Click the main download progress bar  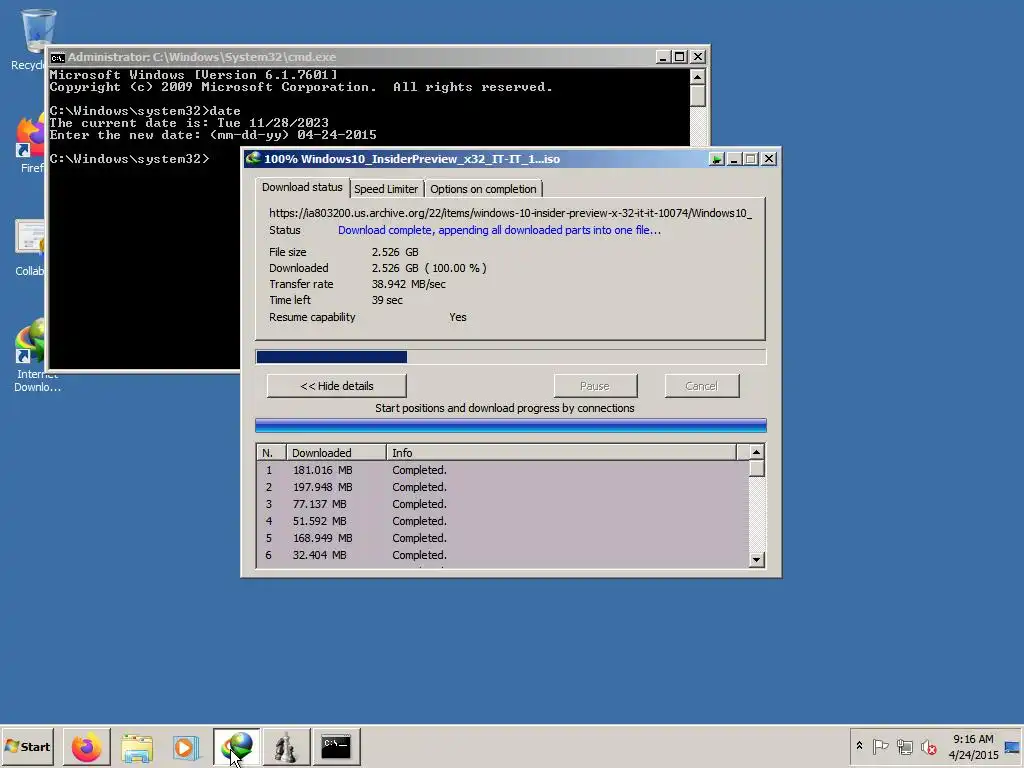point(511,357)
